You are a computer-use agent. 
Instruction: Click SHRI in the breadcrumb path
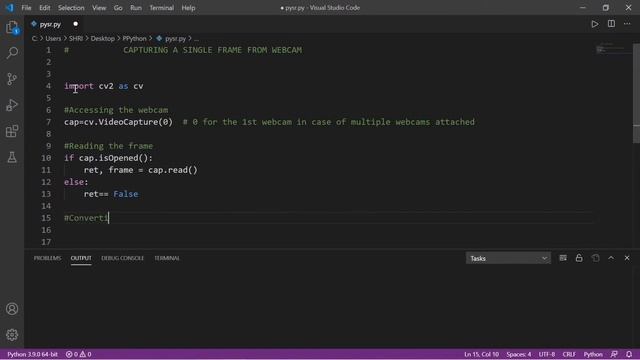click(76, 38)
